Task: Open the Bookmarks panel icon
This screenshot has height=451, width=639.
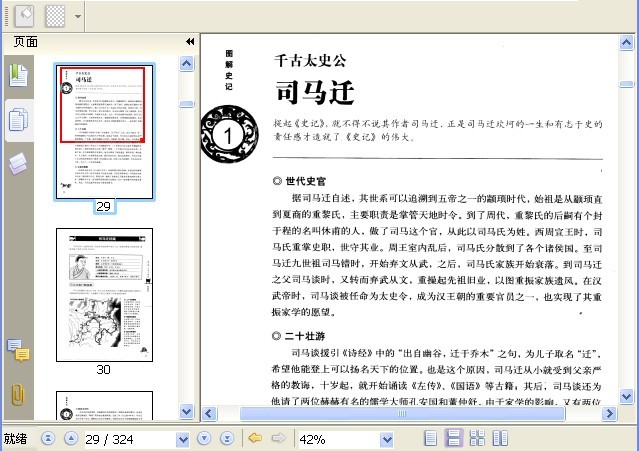Action: pos(18,75)
